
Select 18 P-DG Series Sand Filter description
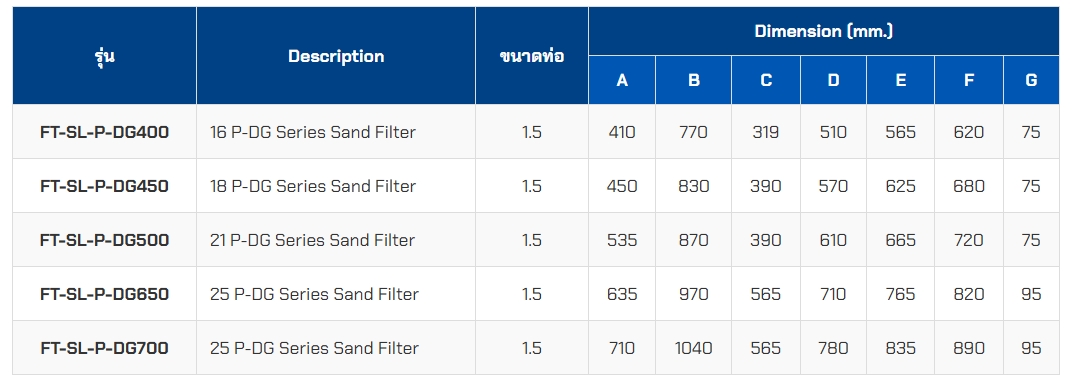tap(313, 186)
